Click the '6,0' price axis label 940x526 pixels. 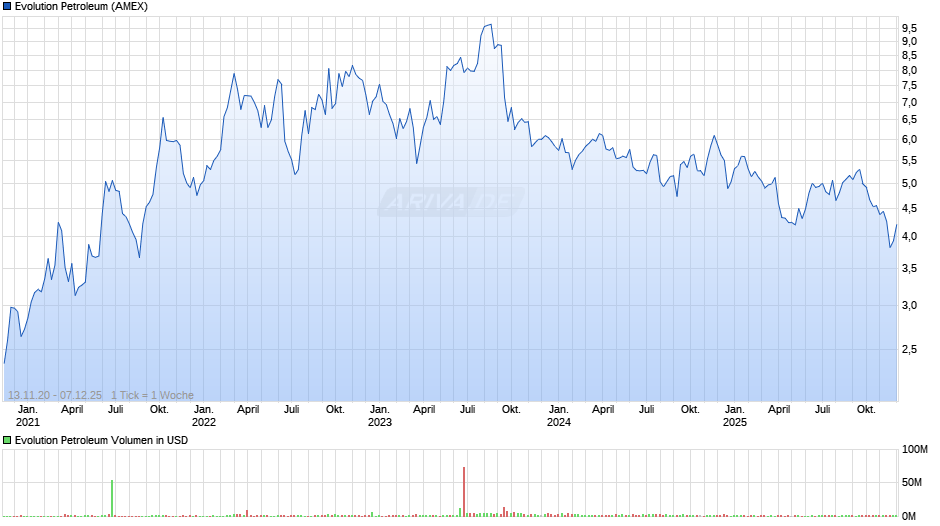(909, 139)
